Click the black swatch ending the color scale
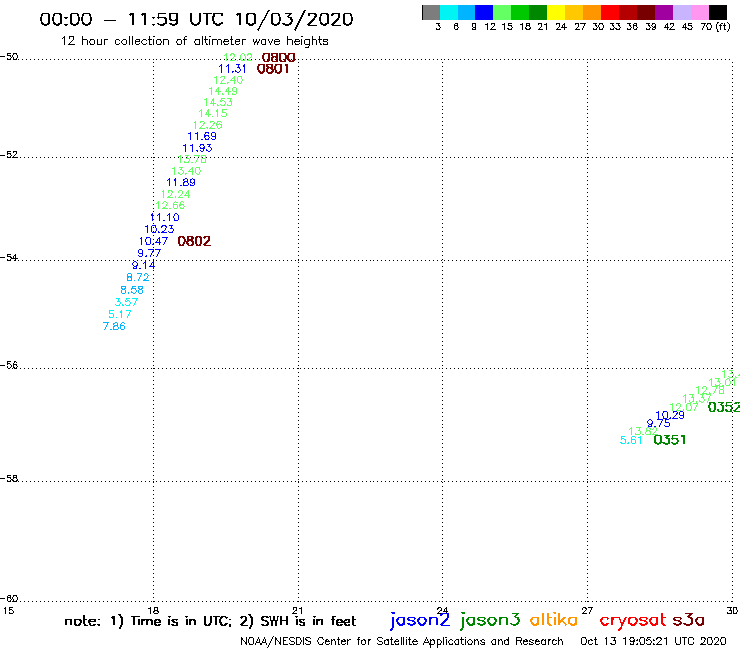This screenshot has width=740, height=650. point(718,12)
